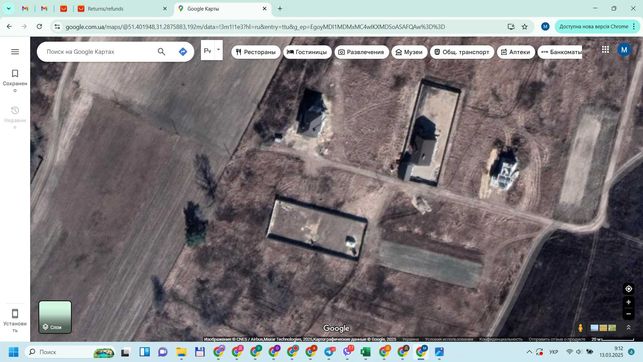Image resolution: width=643 pixels, height=362 pixels.
Task: Open the tab search dropdown in Chrome
Action: [x=8, y=8]
